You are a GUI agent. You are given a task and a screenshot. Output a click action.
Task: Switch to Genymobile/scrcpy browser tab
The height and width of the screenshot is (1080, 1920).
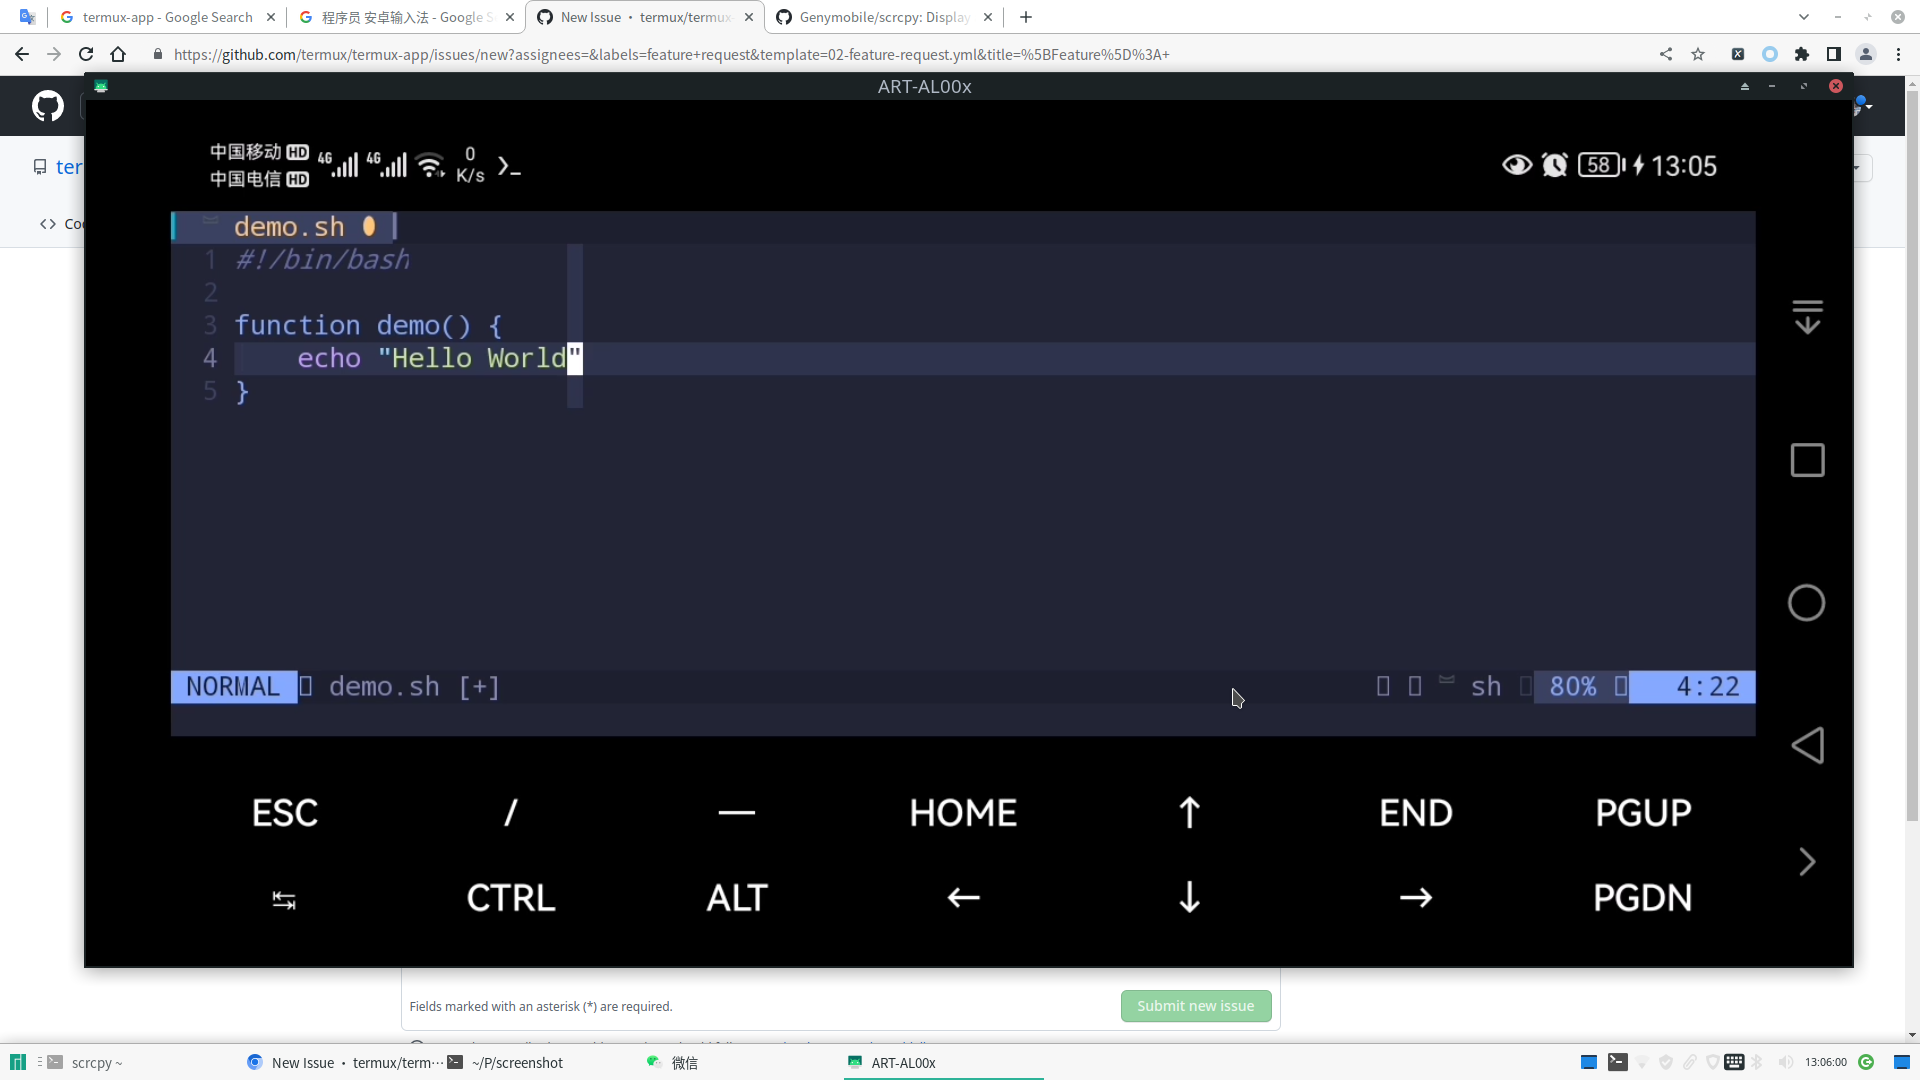[x=884, y=17]
